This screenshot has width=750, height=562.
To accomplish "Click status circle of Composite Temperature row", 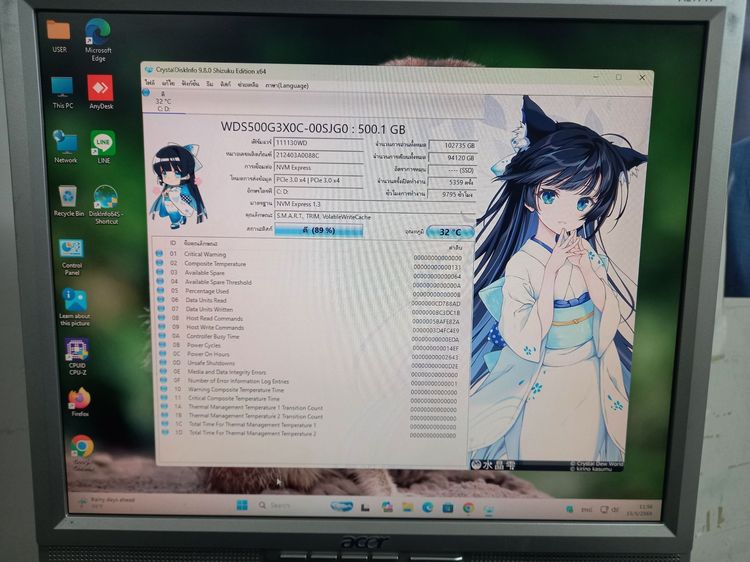I will coord(159,263).
